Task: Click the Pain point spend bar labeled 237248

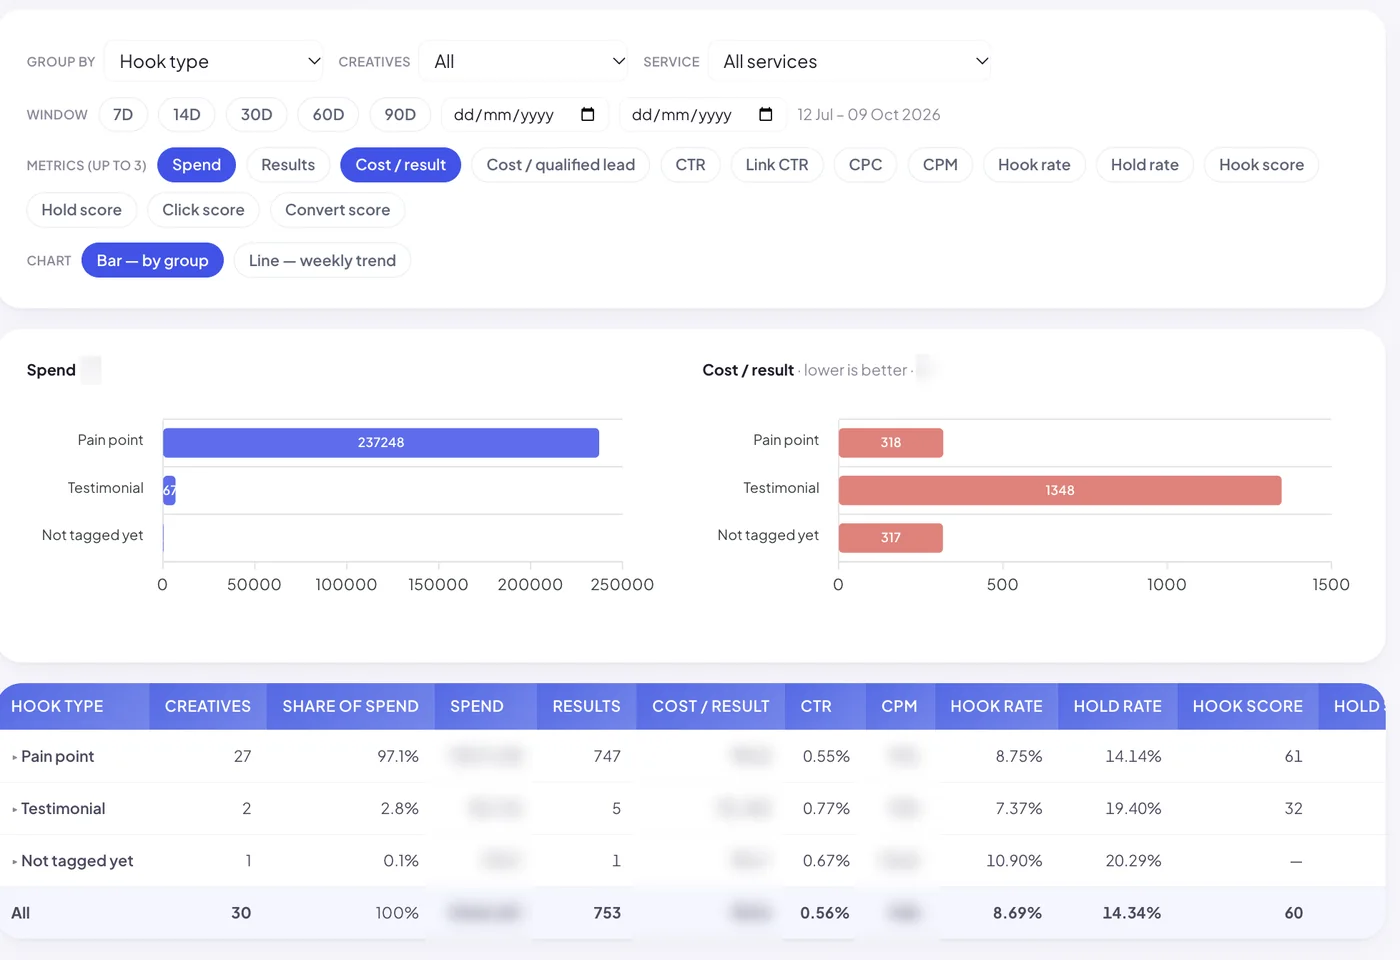Action: coord(381,443)
